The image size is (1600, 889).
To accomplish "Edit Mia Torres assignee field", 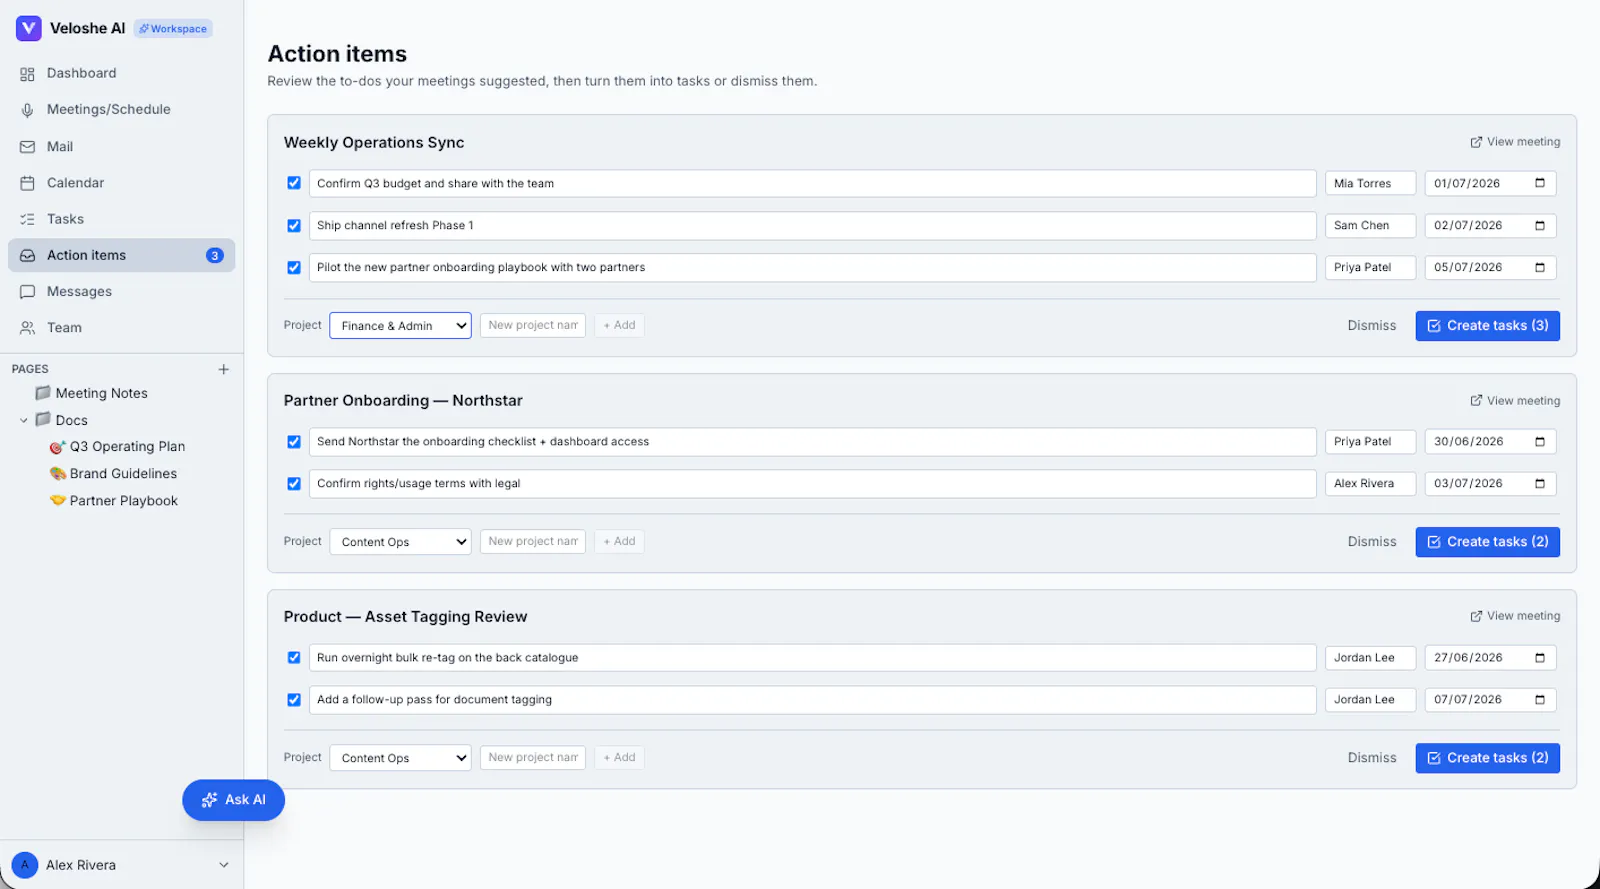I will point(1370,183).
